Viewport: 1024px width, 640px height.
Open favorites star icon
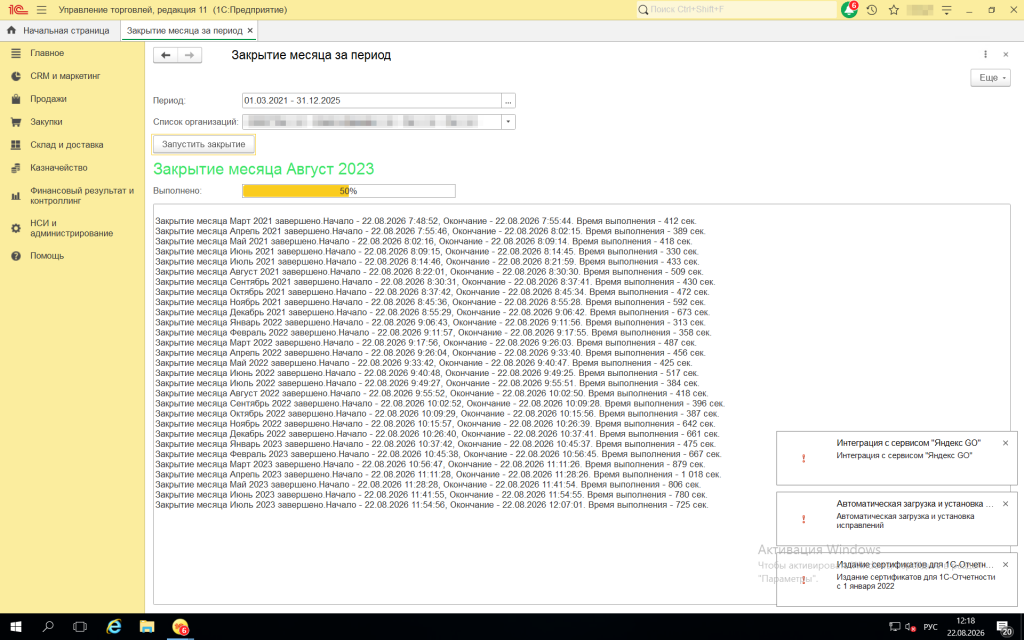click(x=894, y=10)
